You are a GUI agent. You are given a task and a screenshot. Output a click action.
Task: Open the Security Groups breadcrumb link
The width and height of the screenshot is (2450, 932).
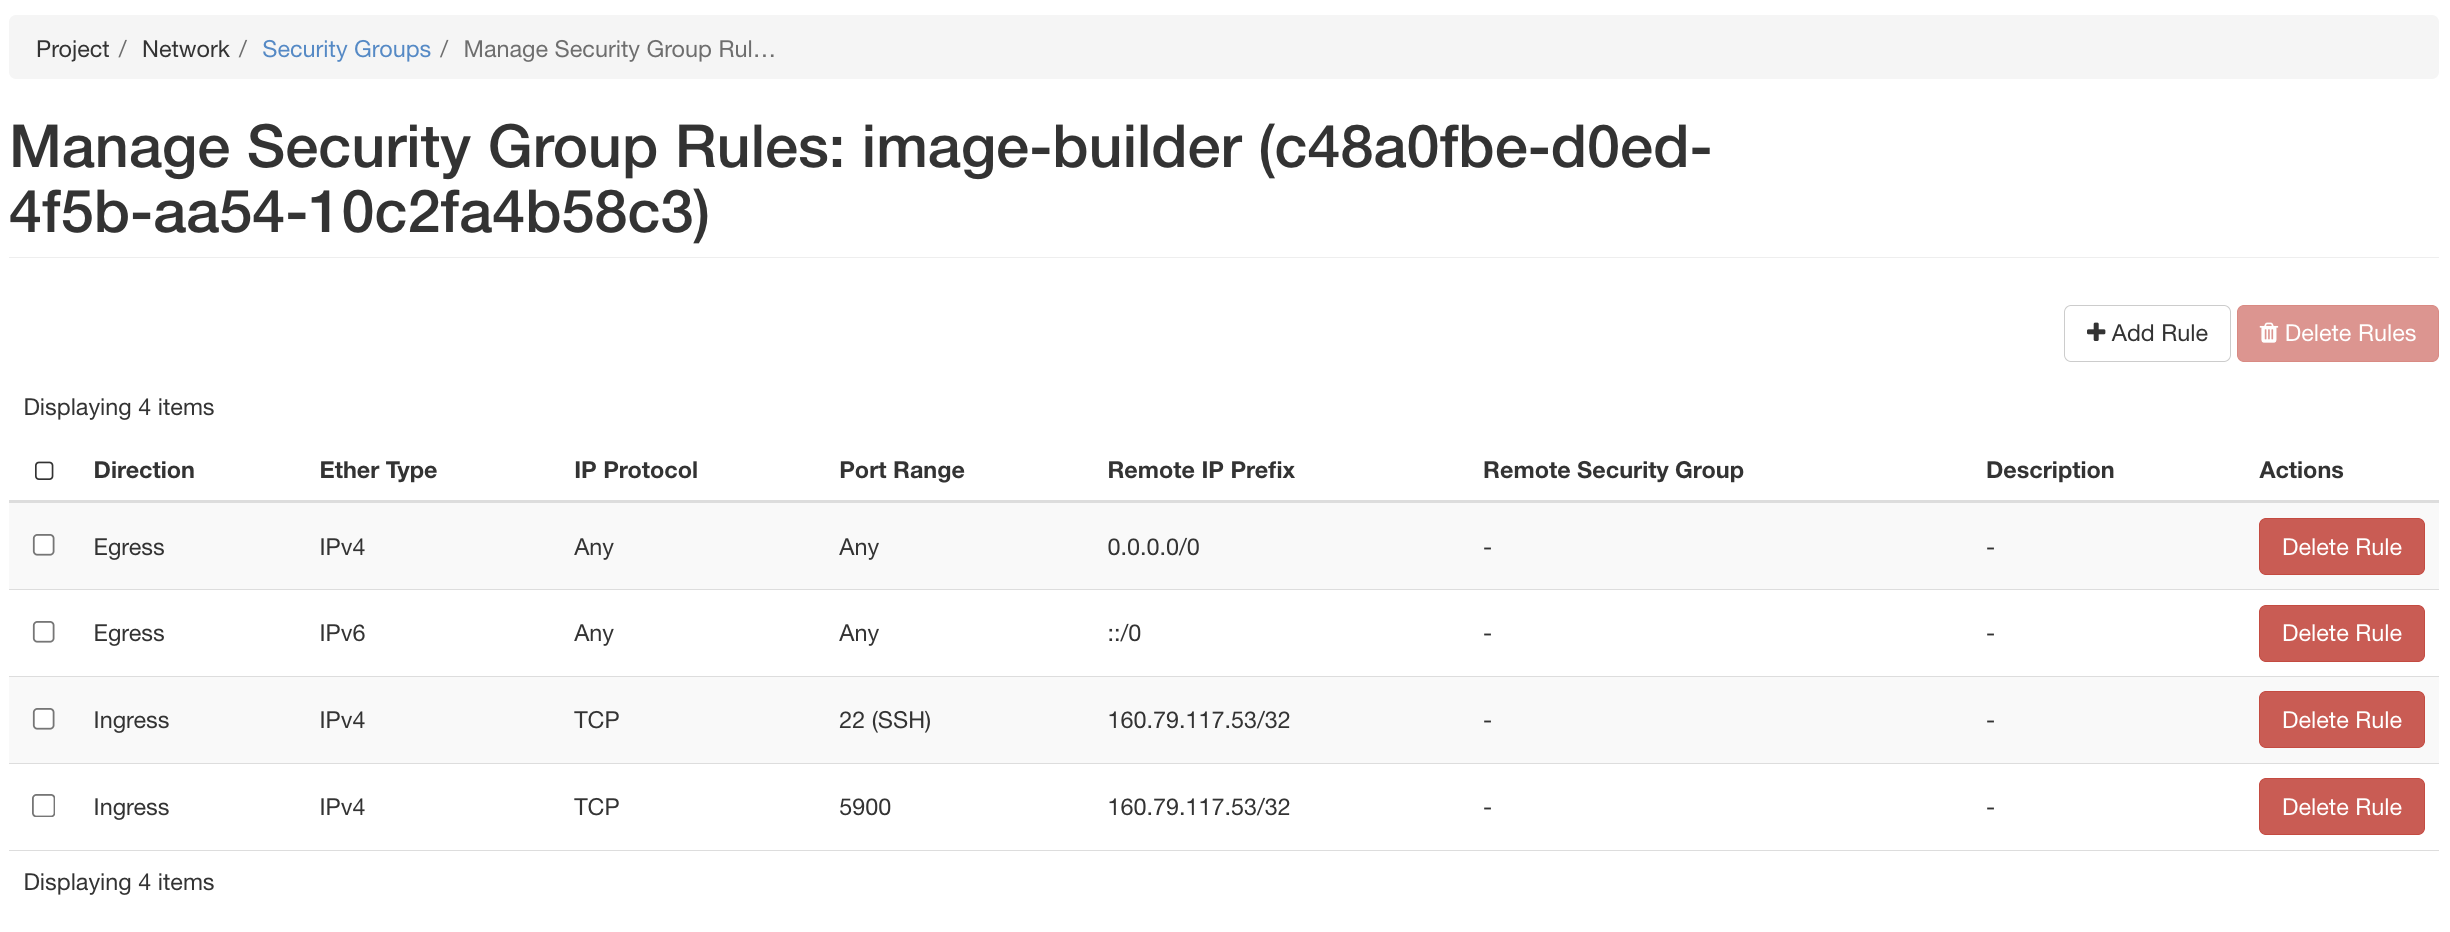point(346,48)
